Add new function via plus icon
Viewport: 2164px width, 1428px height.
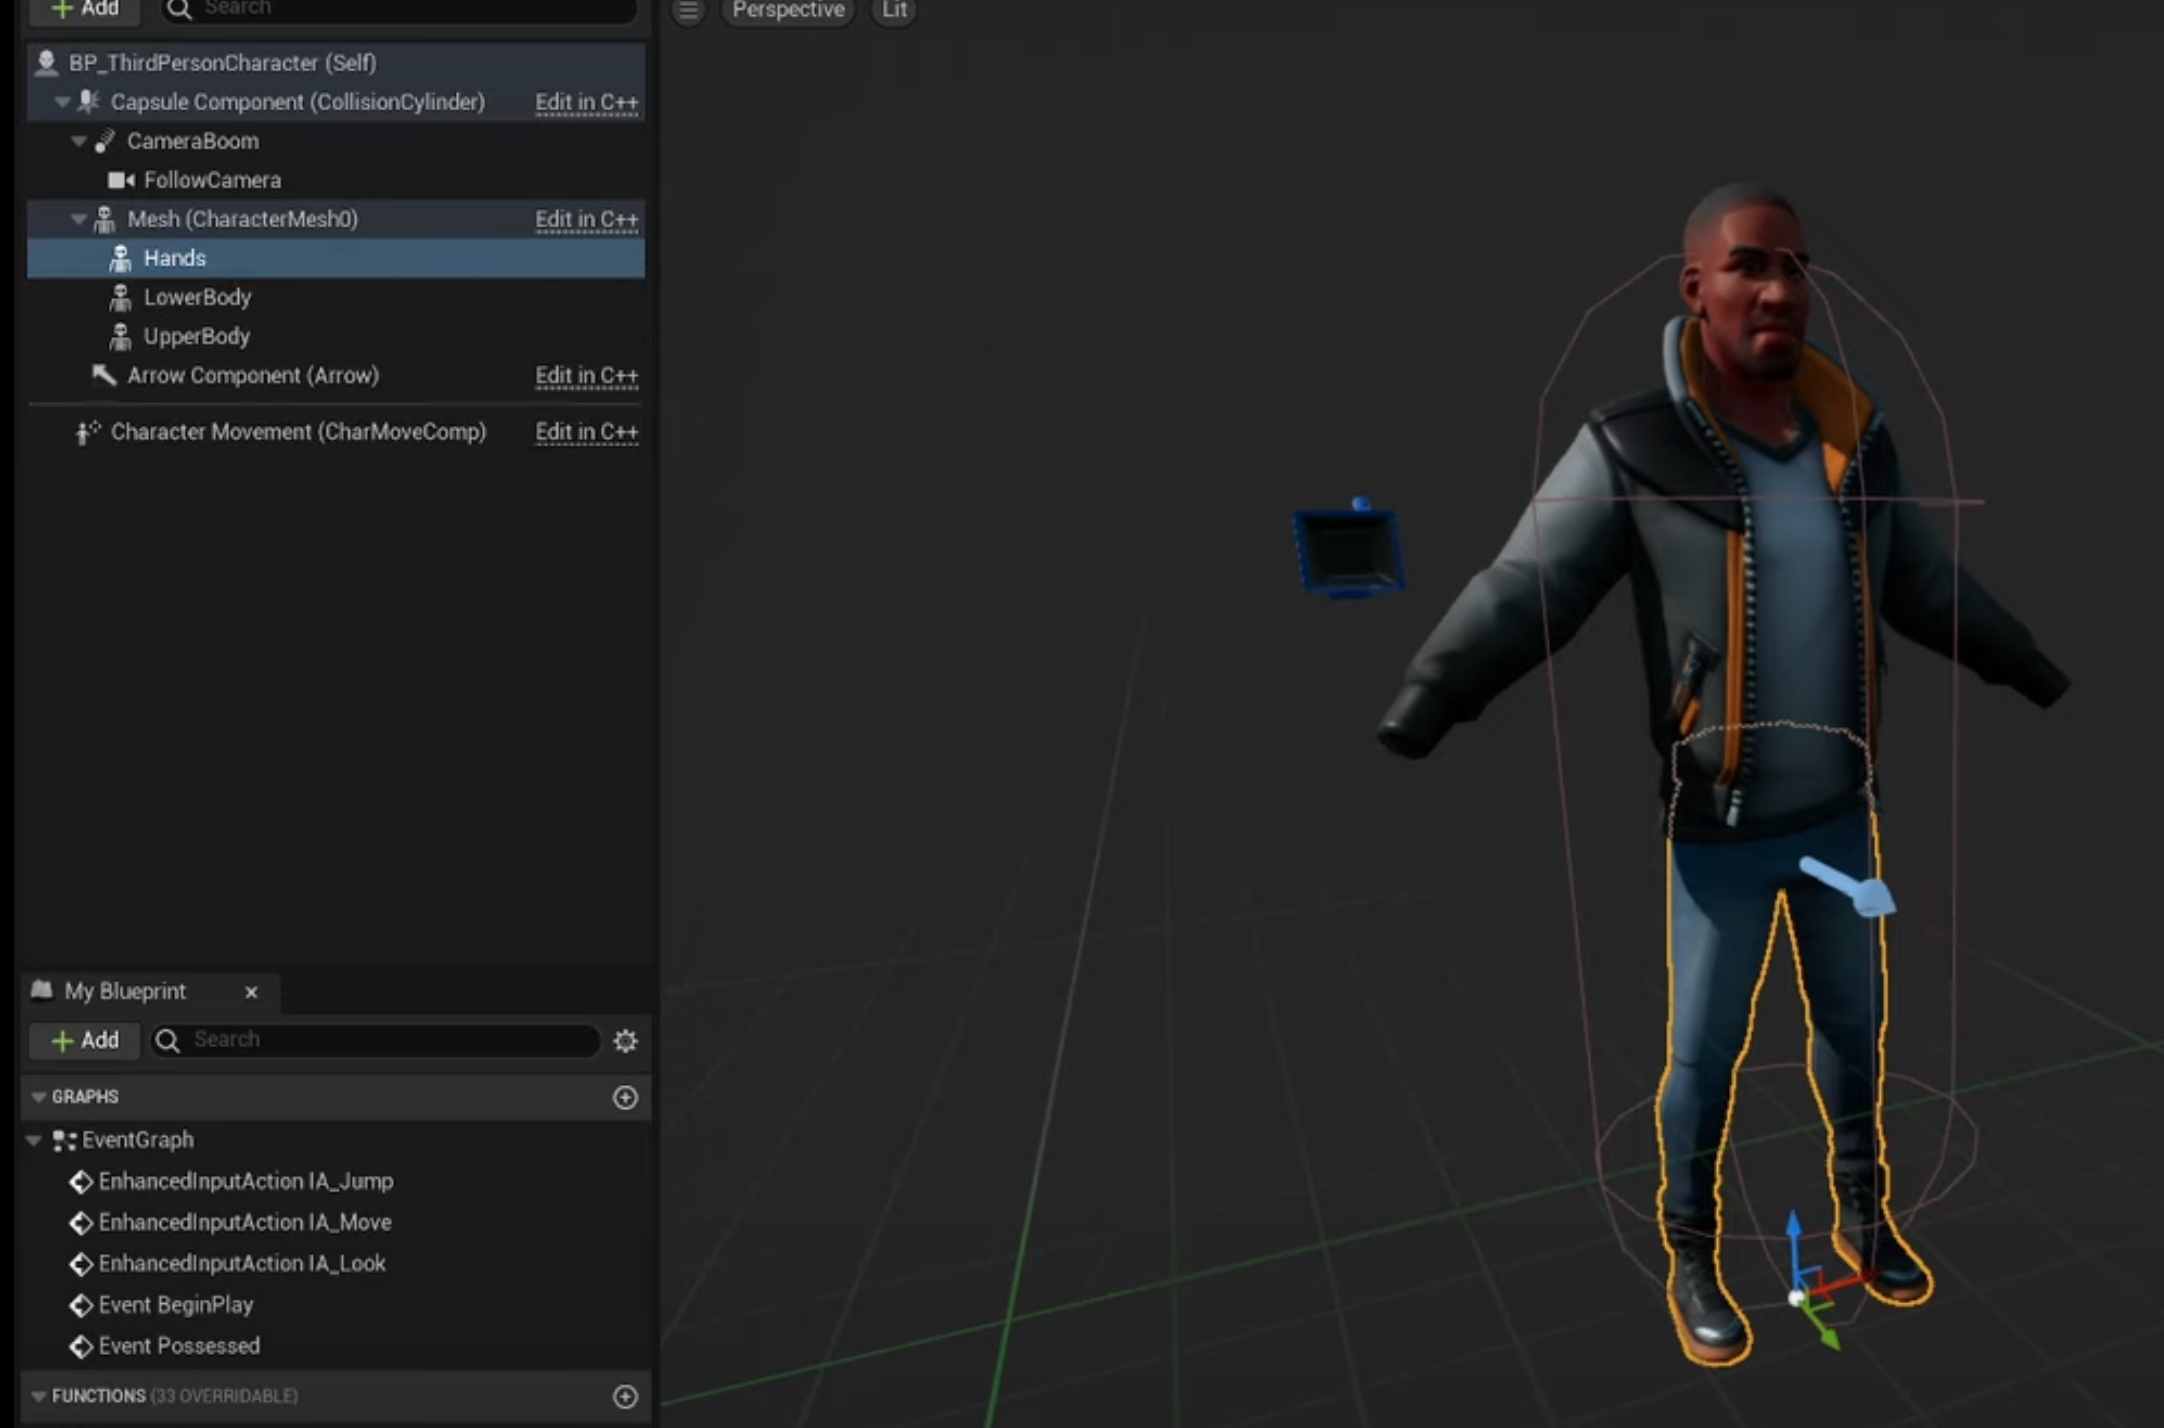pyautogui.click(x=625, y=1396)
